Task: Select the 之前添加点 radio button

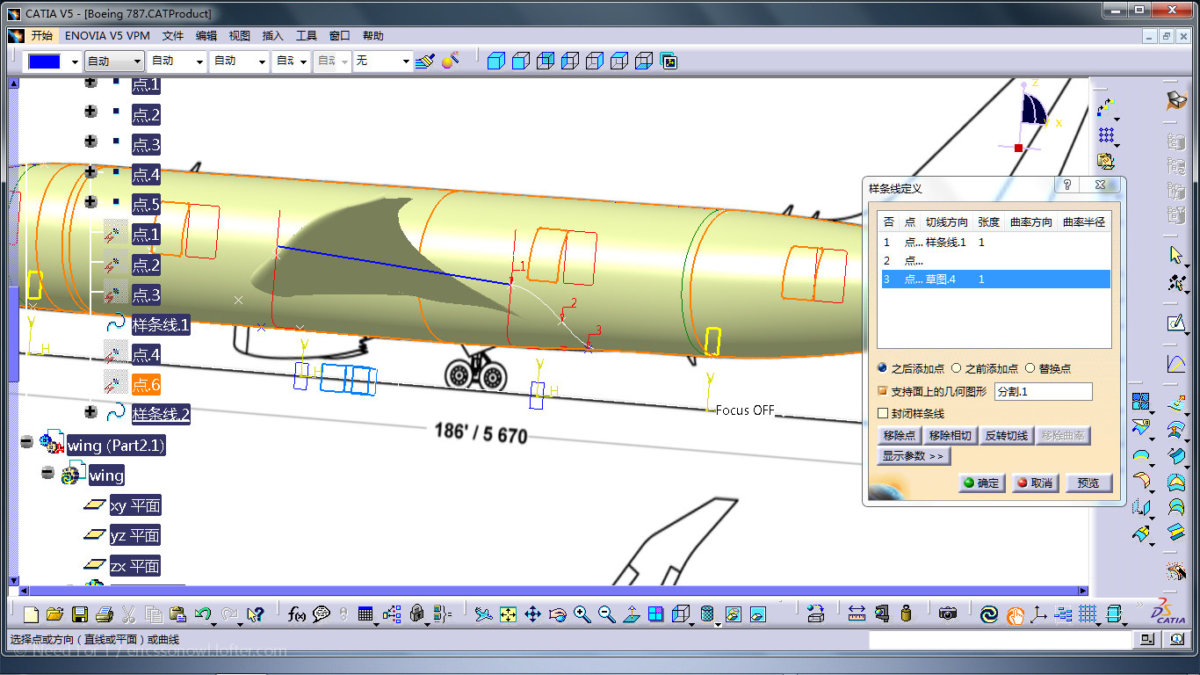Action: 956,368
